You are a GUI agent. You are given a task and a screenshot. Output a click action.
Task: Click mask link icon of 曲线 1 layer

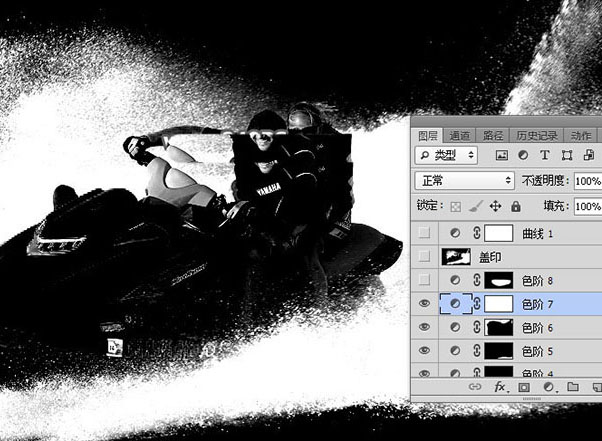point(477,233)
